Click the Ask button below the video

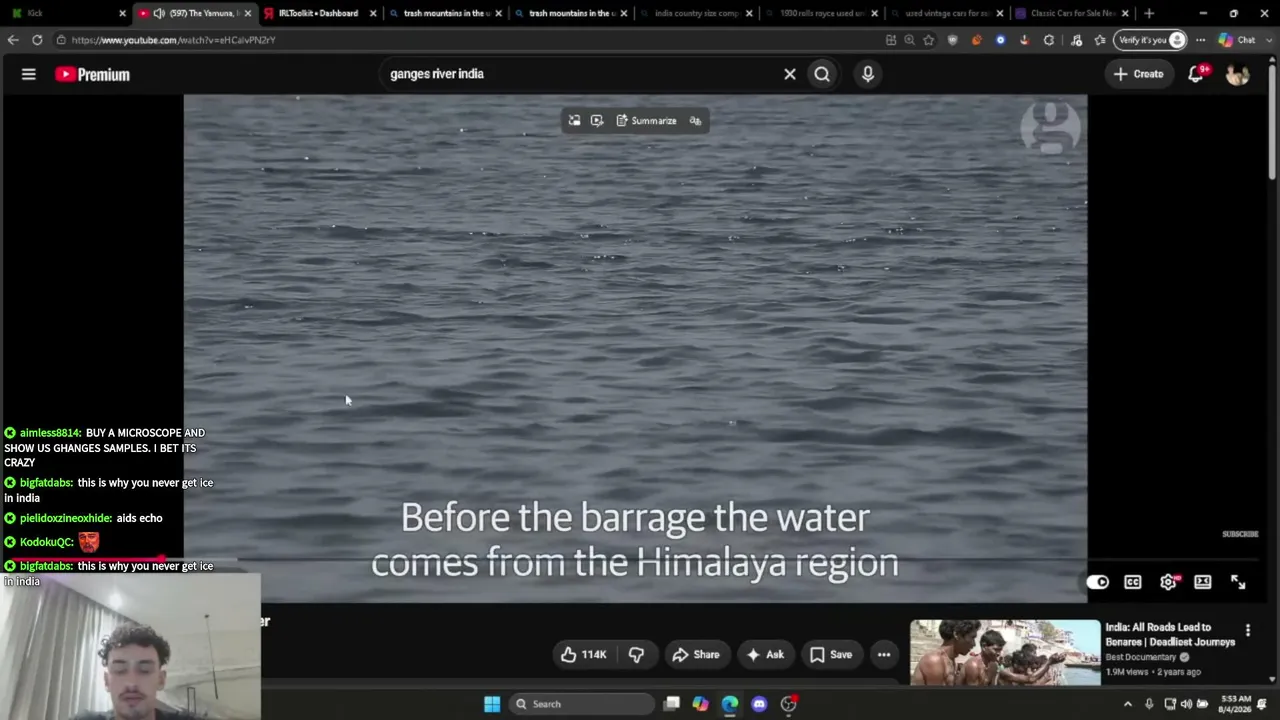point(765,655)
